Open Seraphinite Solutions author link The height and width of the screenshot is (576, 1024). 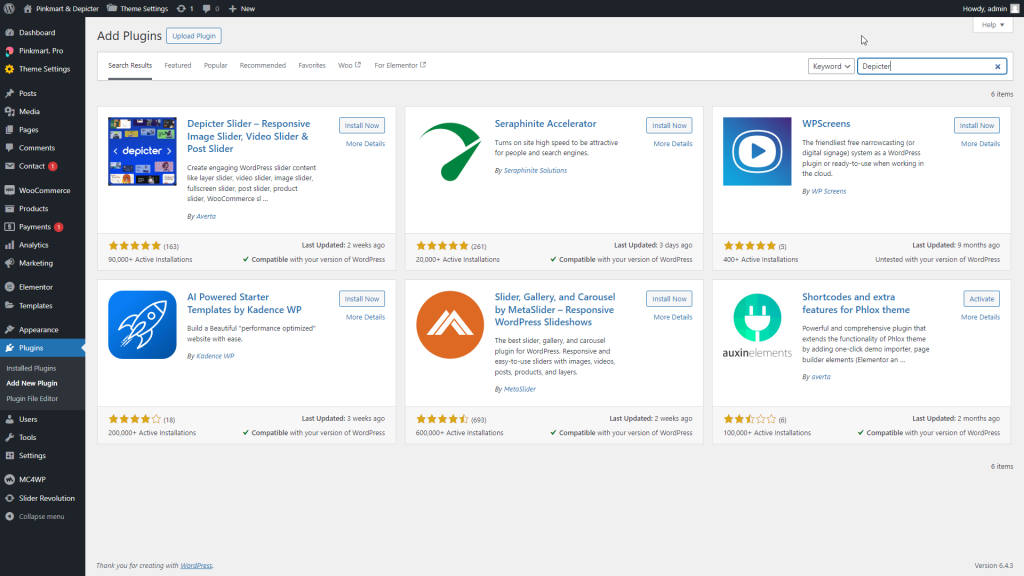coord(535,170)
